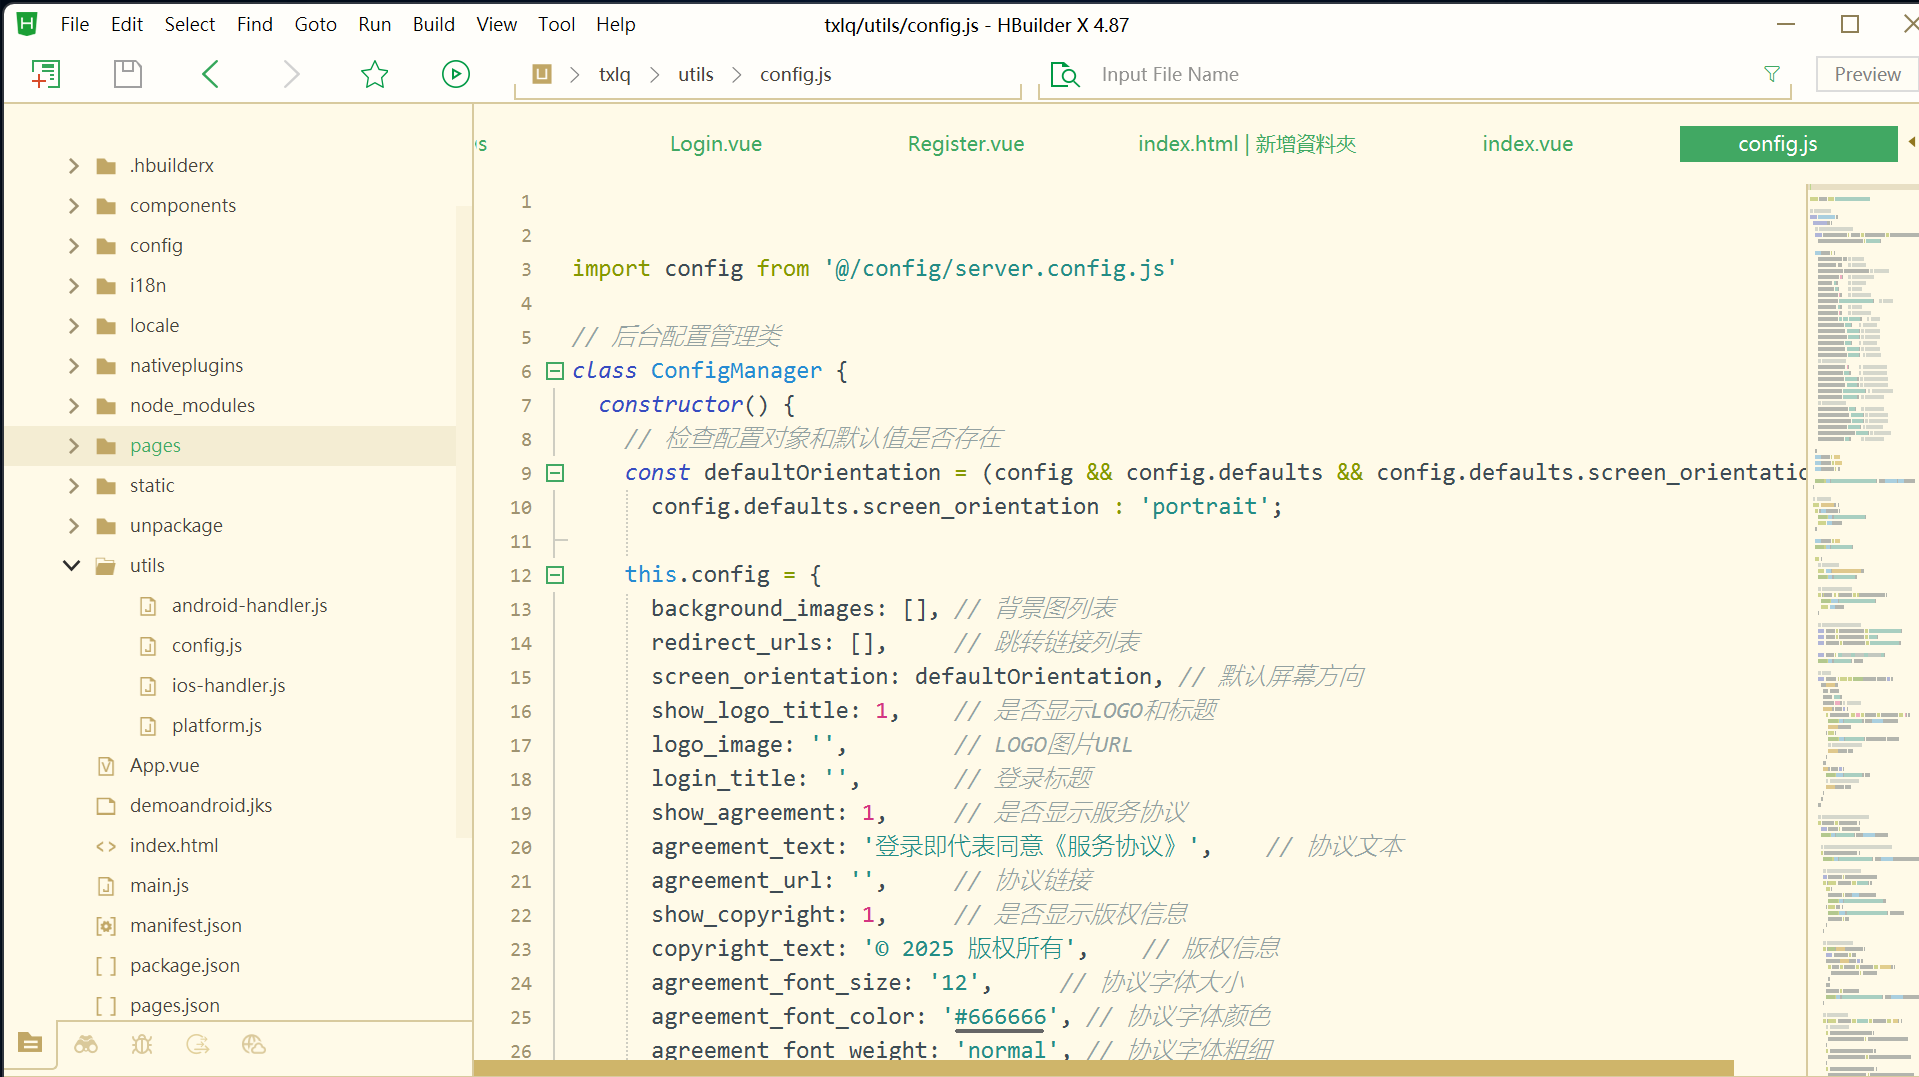Collapse the class ConfigManager code fold
The image size is (1919, 1077).
555,371
